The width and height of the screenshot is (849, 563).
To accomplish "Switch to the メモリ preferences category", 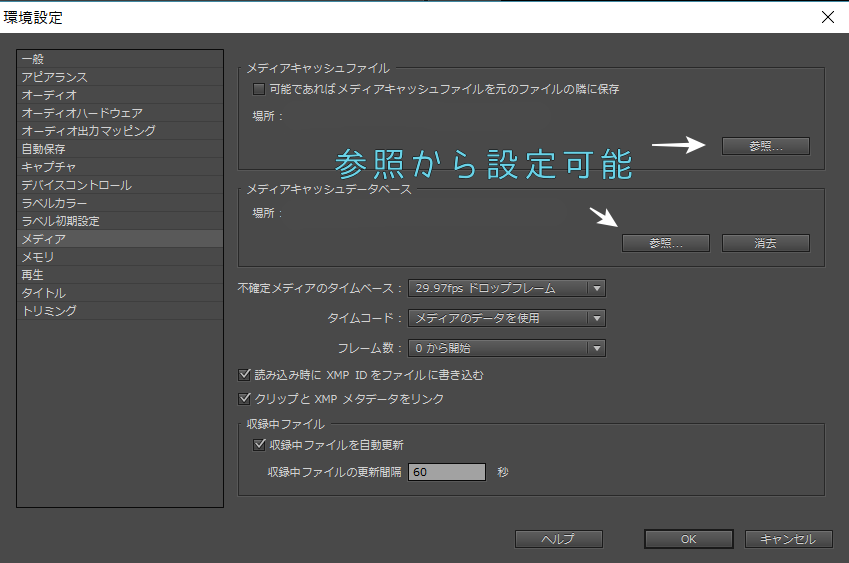I will pyautogui.click(x=38, y=257).
